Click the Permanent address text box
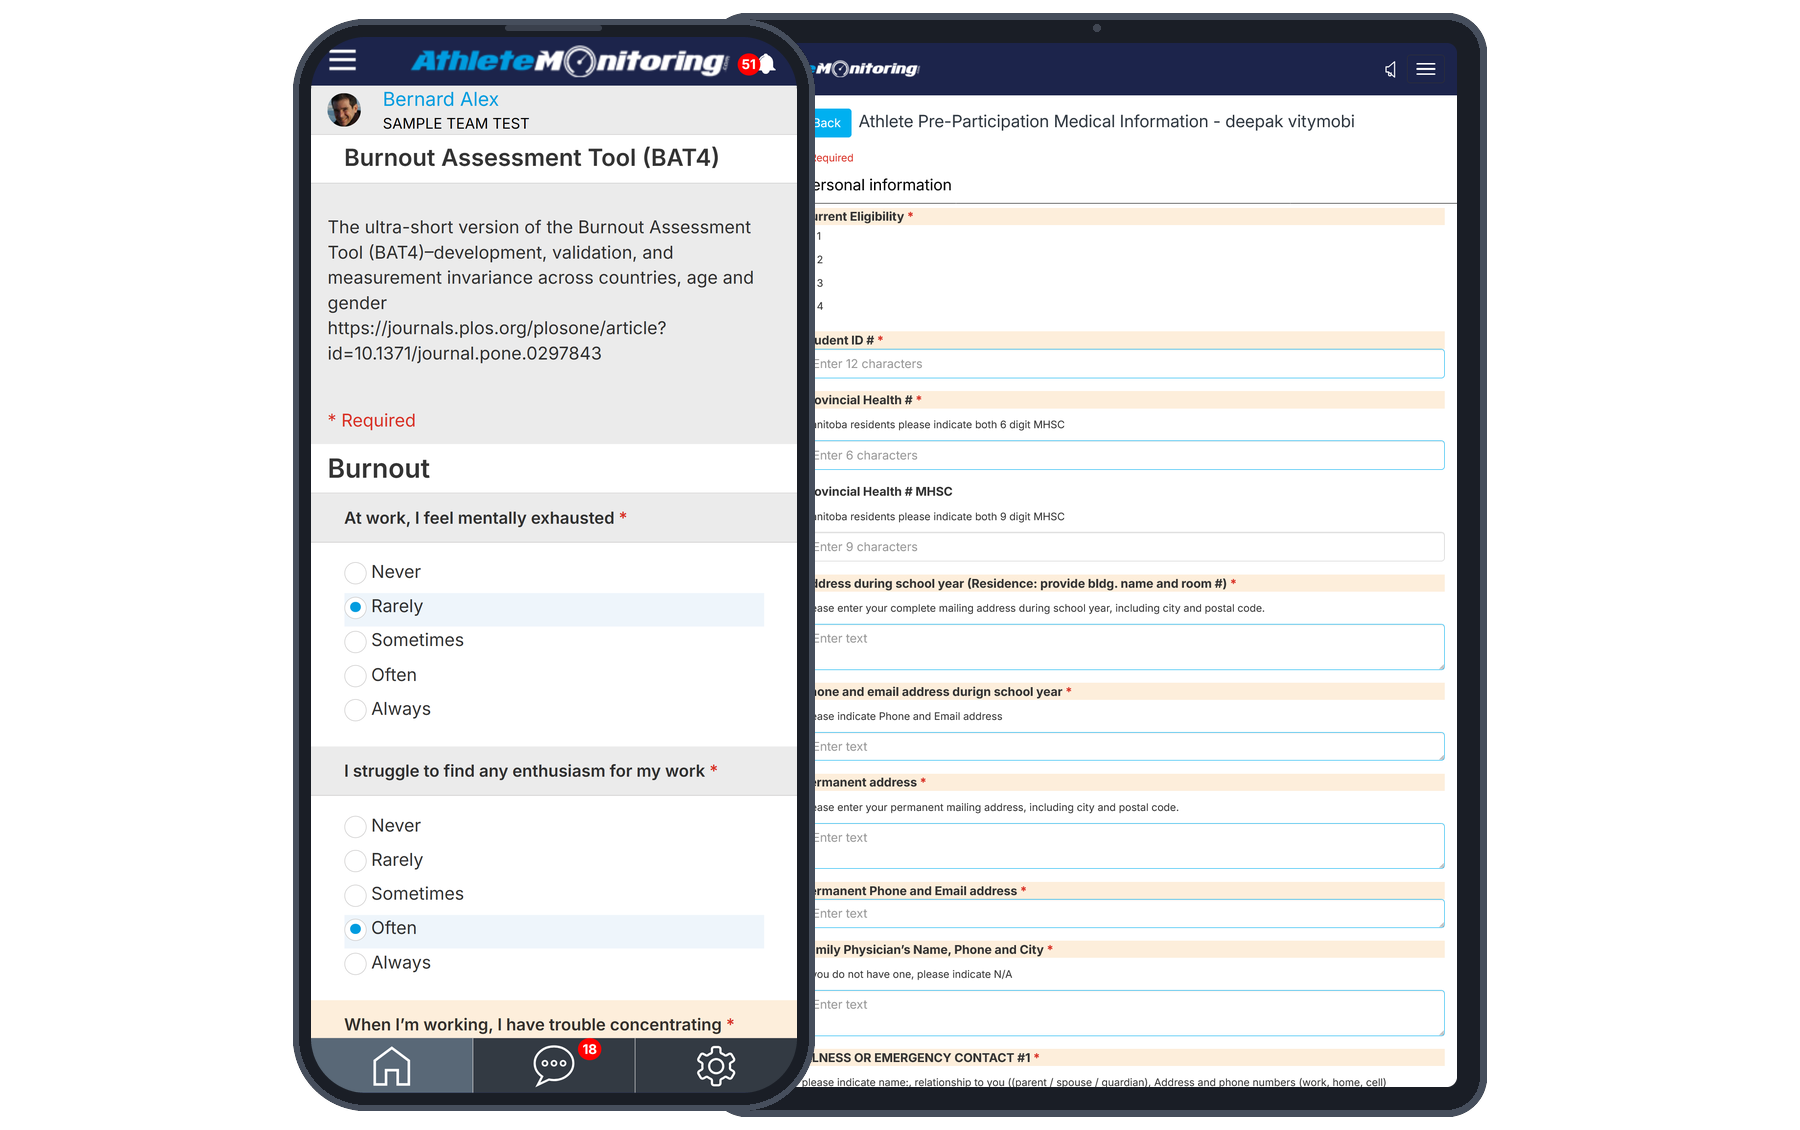Screen dimensions: 1800x1130 tap(1127, 846)
